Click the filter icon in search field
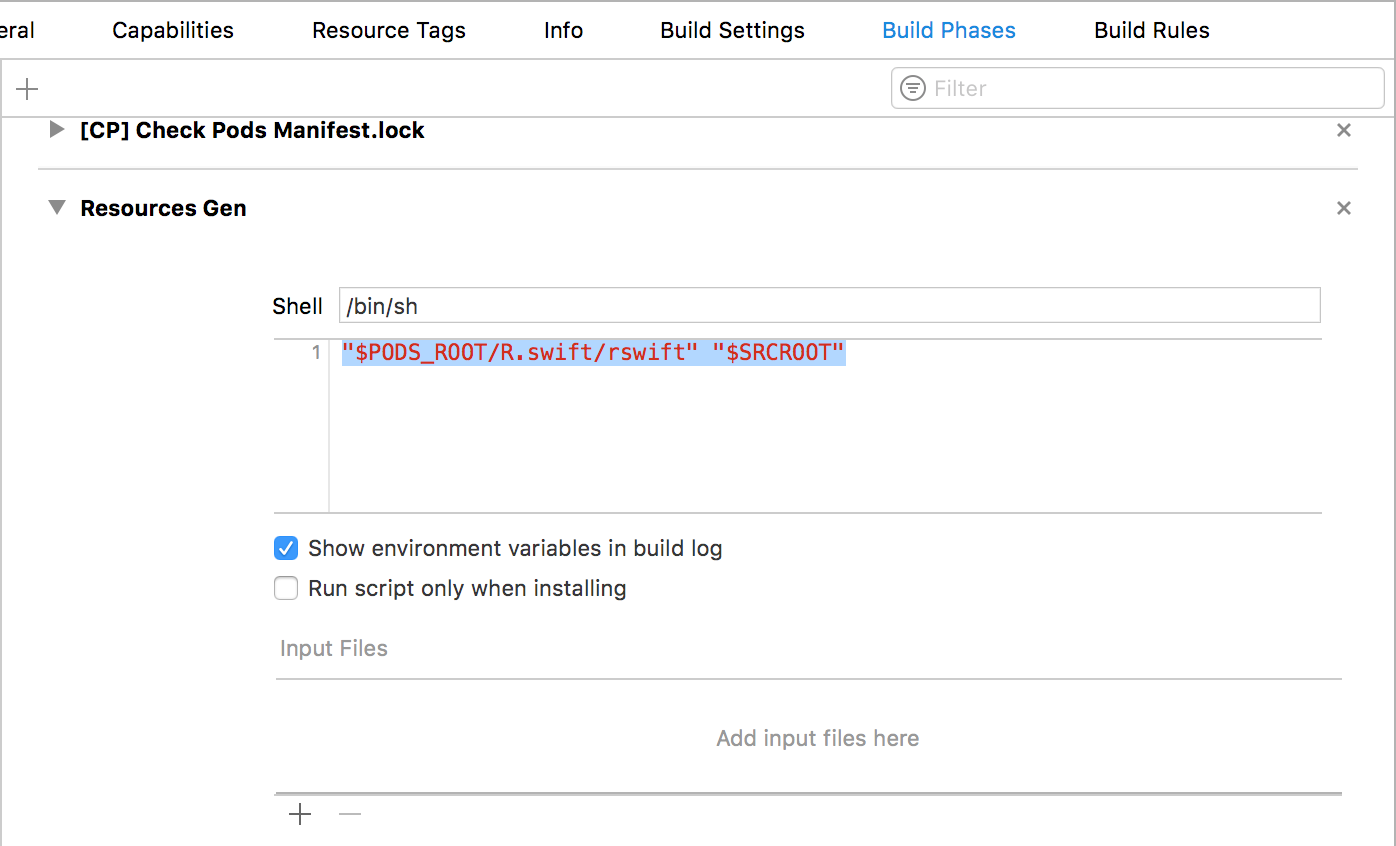The height and width of the screenshot is (846, 1396). 913,89
